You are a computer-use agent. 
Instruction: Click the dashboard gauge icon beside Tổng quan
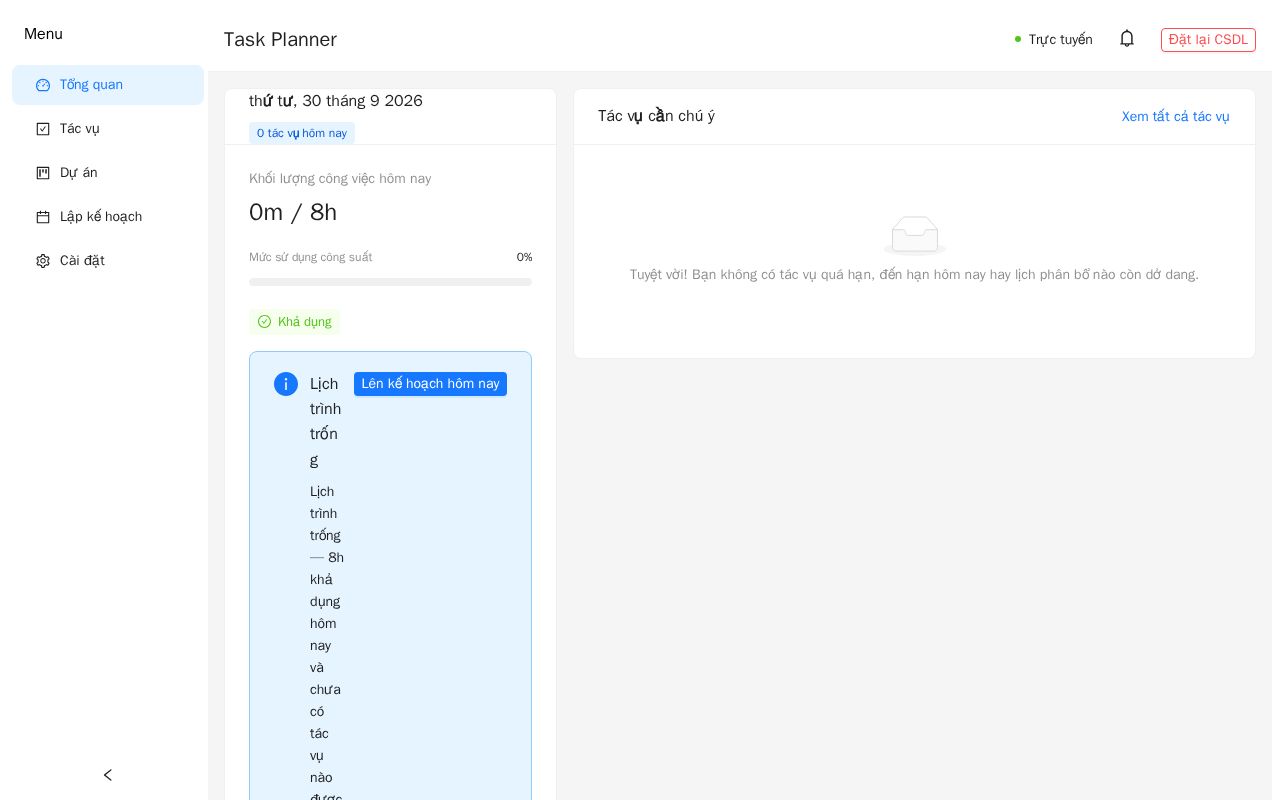click(43, 85)
